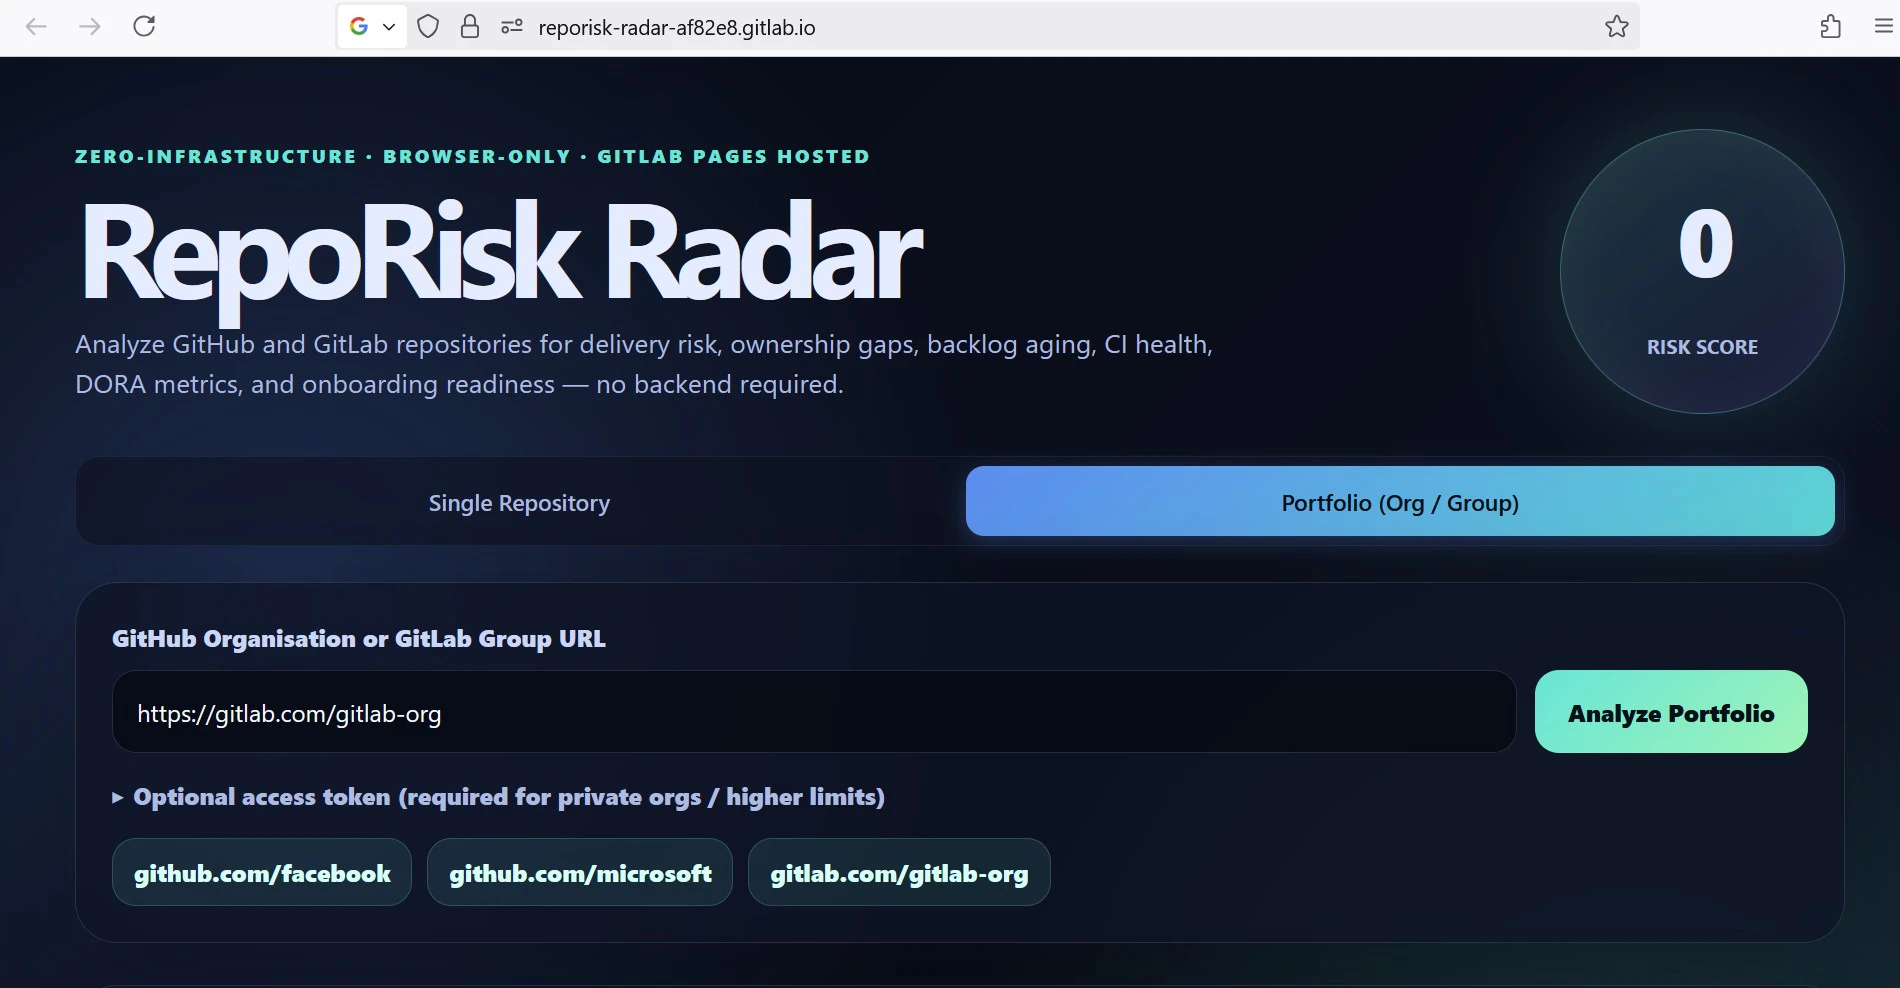
Task: Bookmark this page with the star icon
Action: tap(1617, 27)
